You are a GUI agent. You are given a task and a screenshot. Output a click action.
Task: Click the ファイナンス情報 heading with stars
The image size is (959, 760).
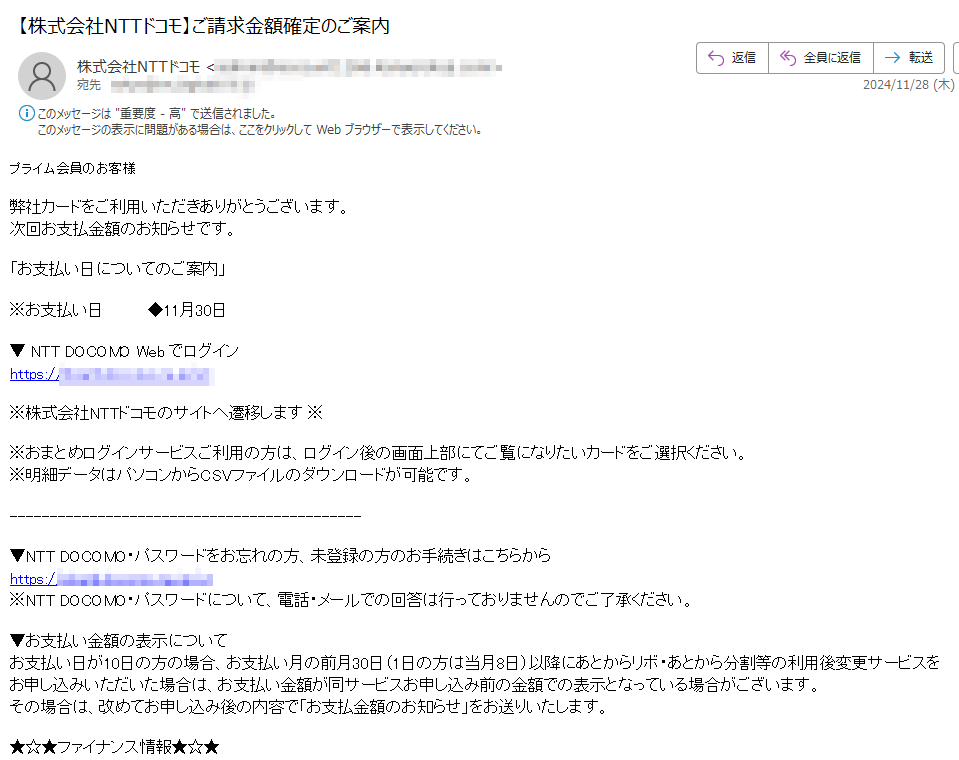[114, 747]
